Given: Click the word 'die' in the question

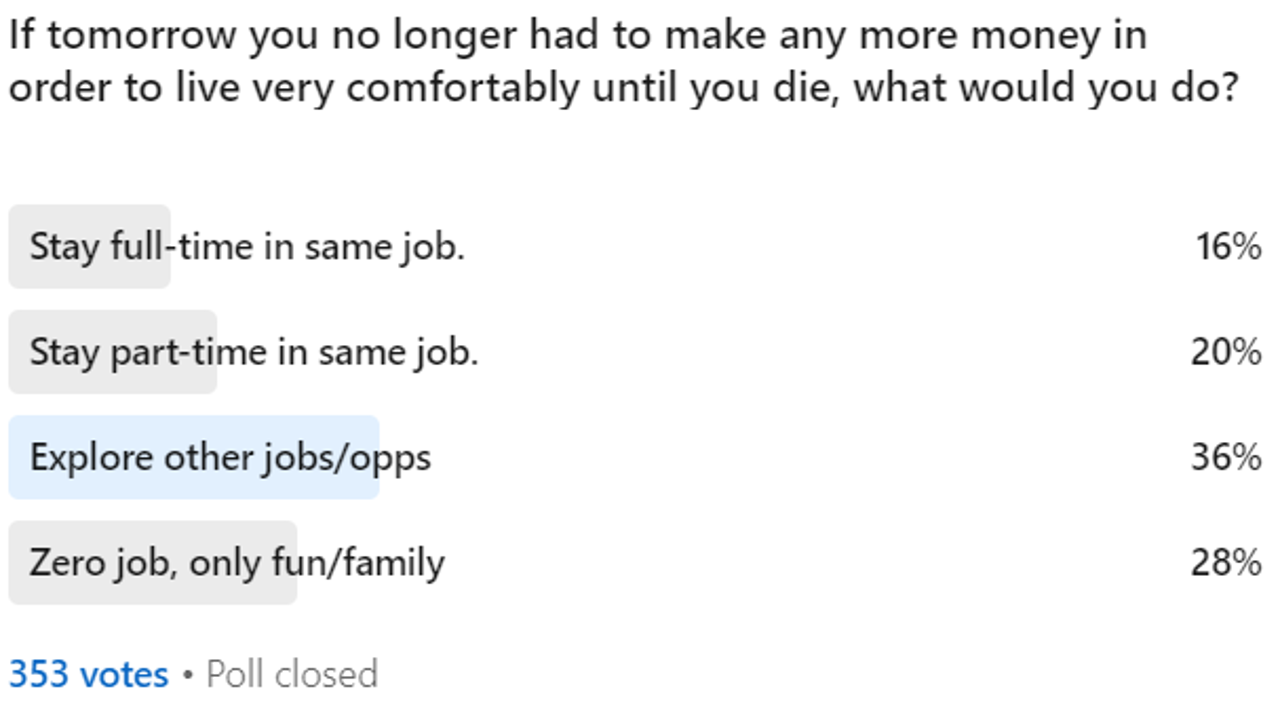Looking at the screenshot, I should pos(806,88).
